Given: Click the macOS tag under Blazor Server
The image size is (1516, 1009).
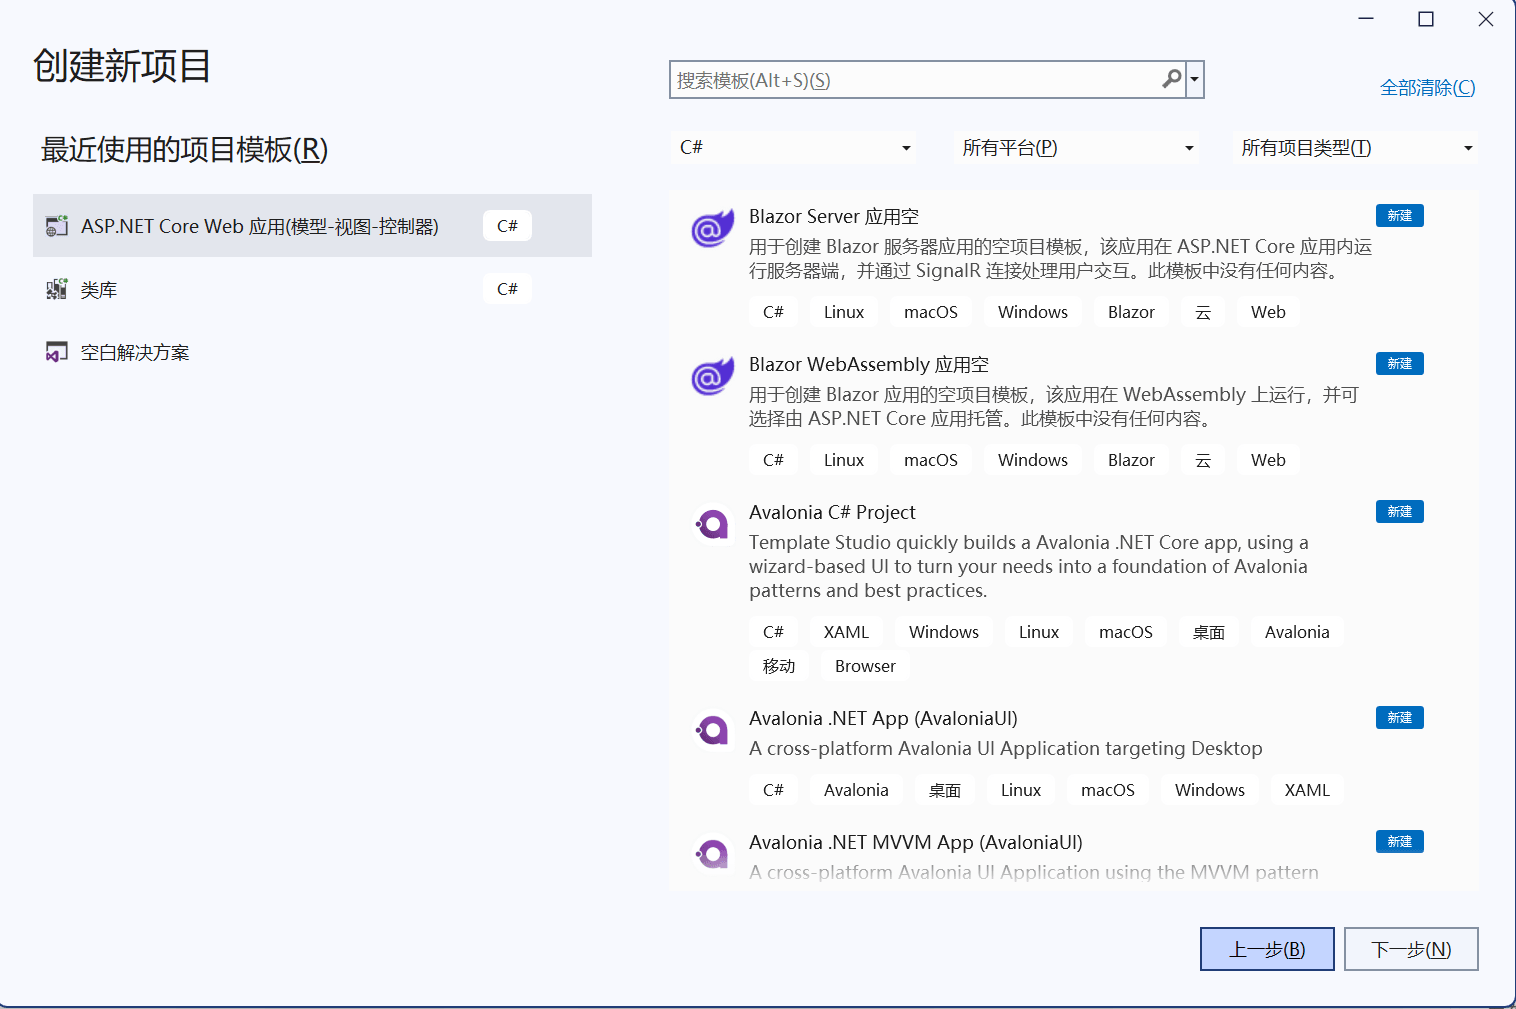Looking at the screenshot, I should coord(931,312).
